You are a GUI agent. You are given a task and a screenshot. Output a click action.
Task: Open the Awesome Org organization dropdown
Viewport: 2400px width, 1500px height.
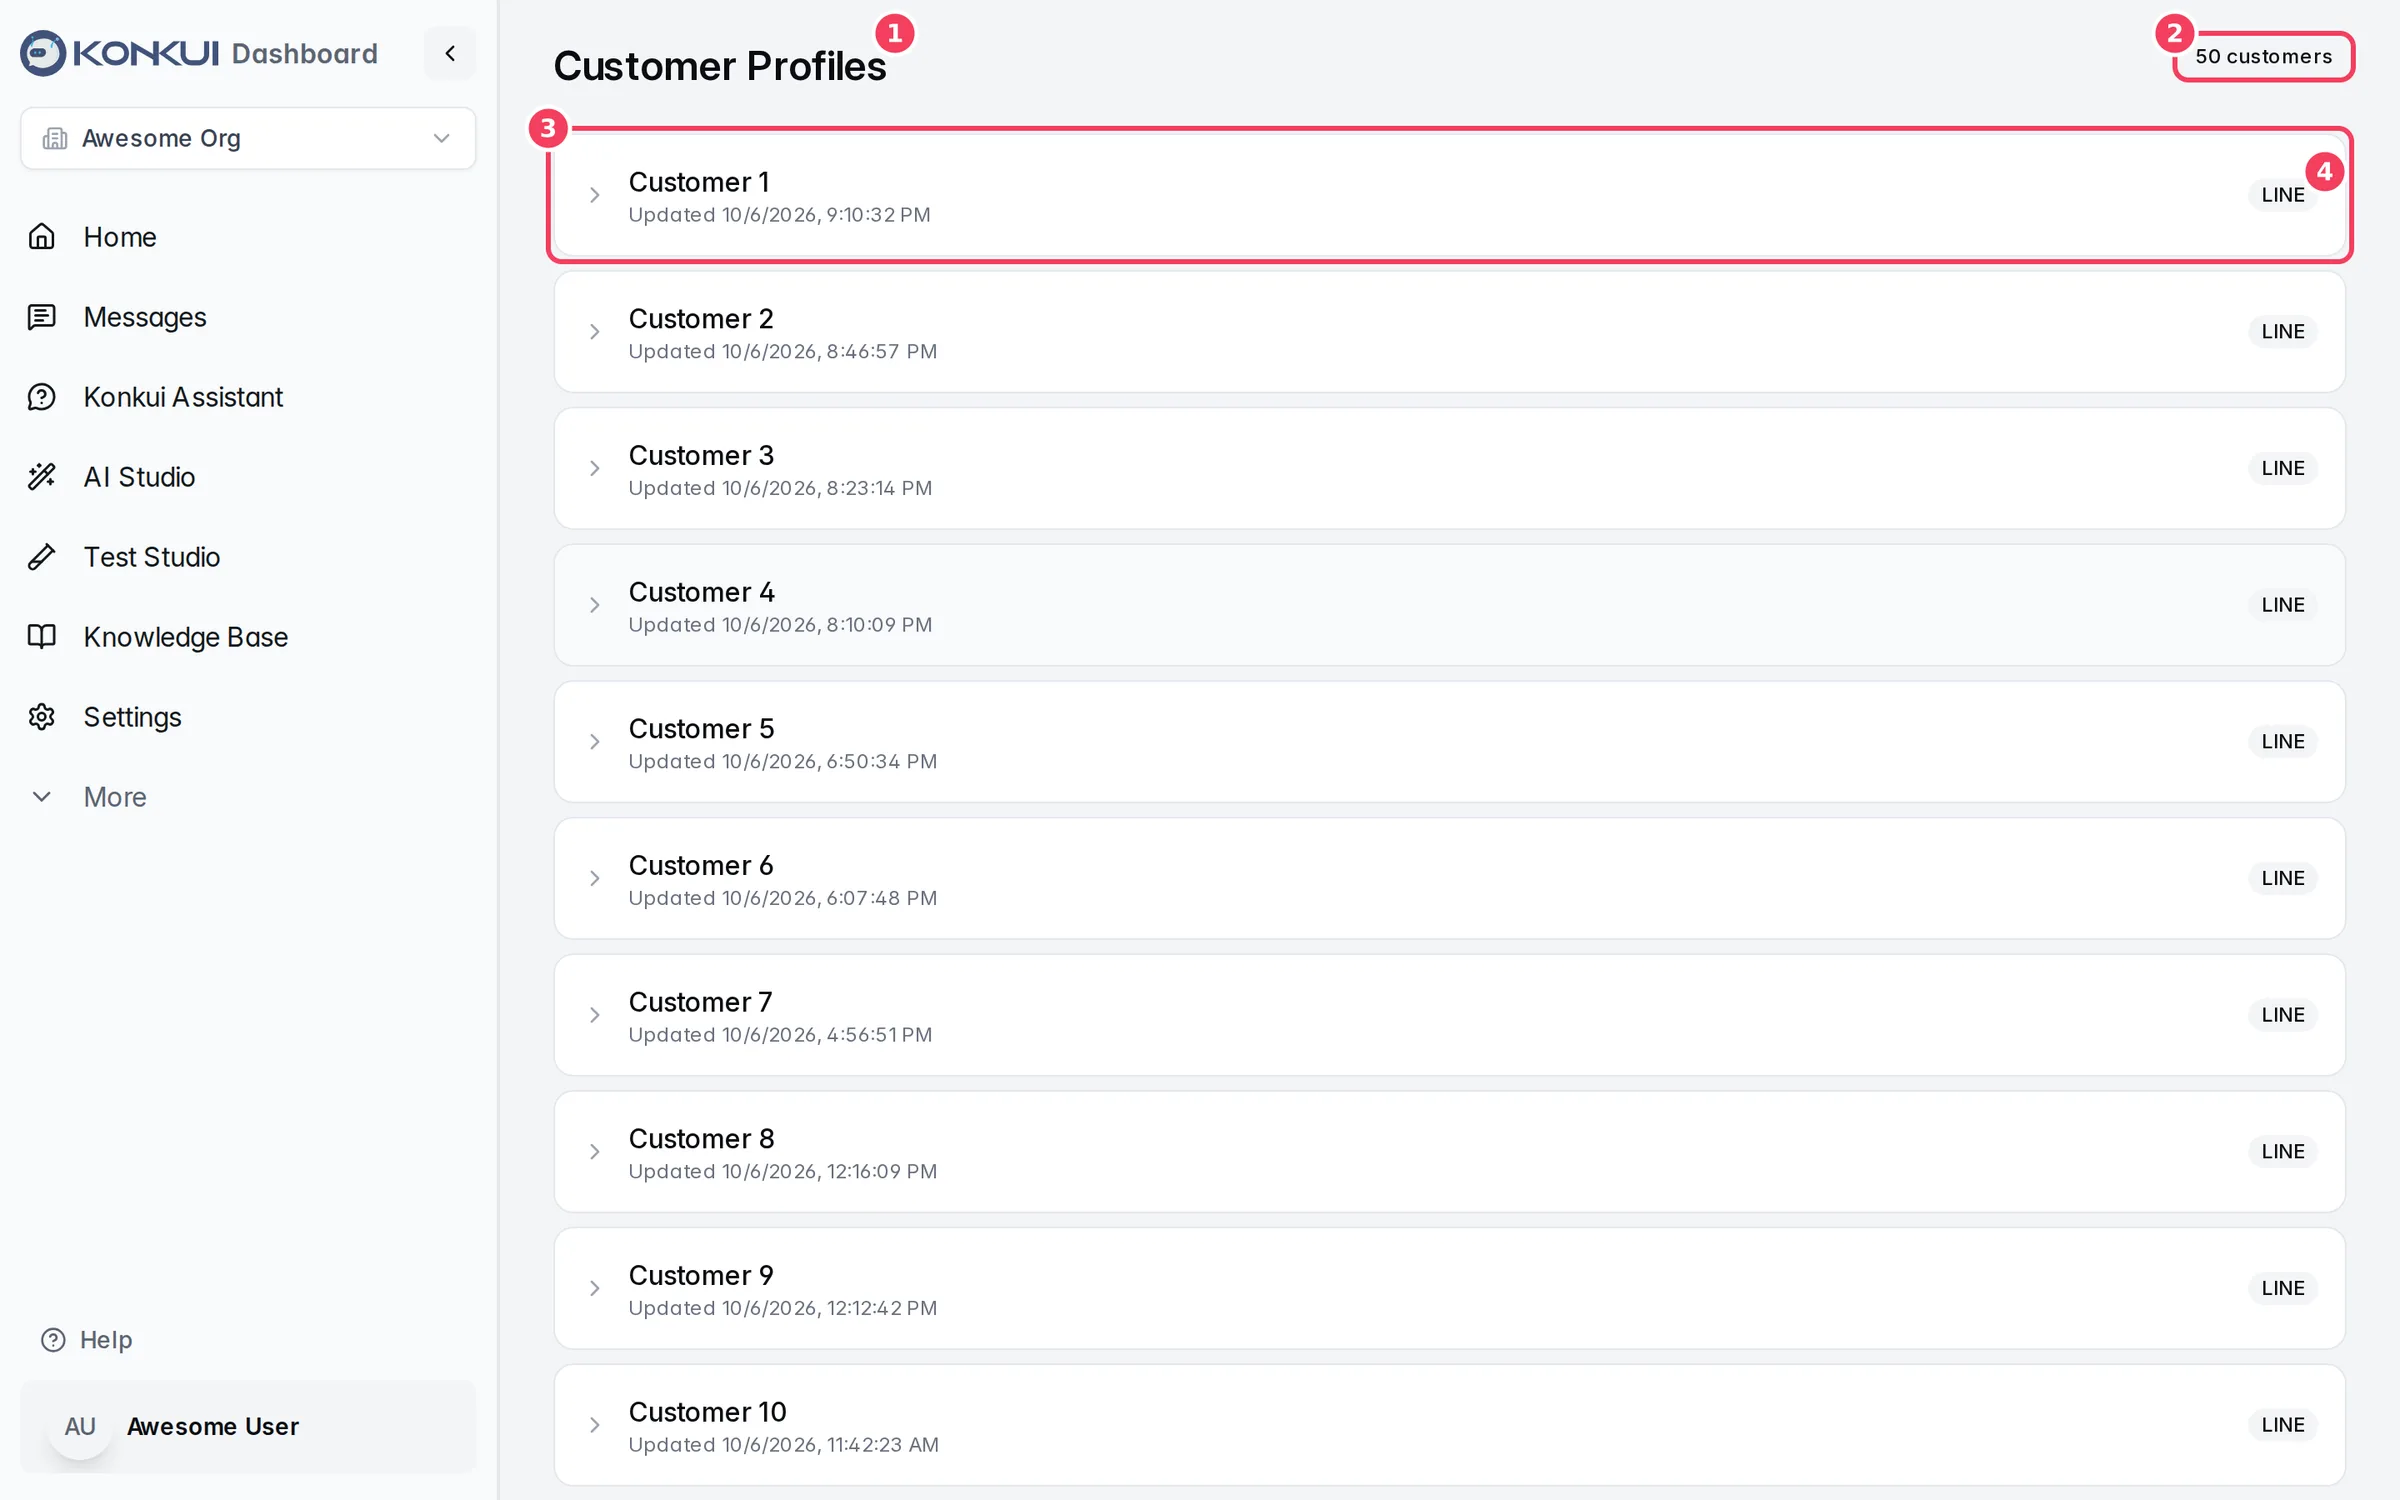click(x=248, y=138)
